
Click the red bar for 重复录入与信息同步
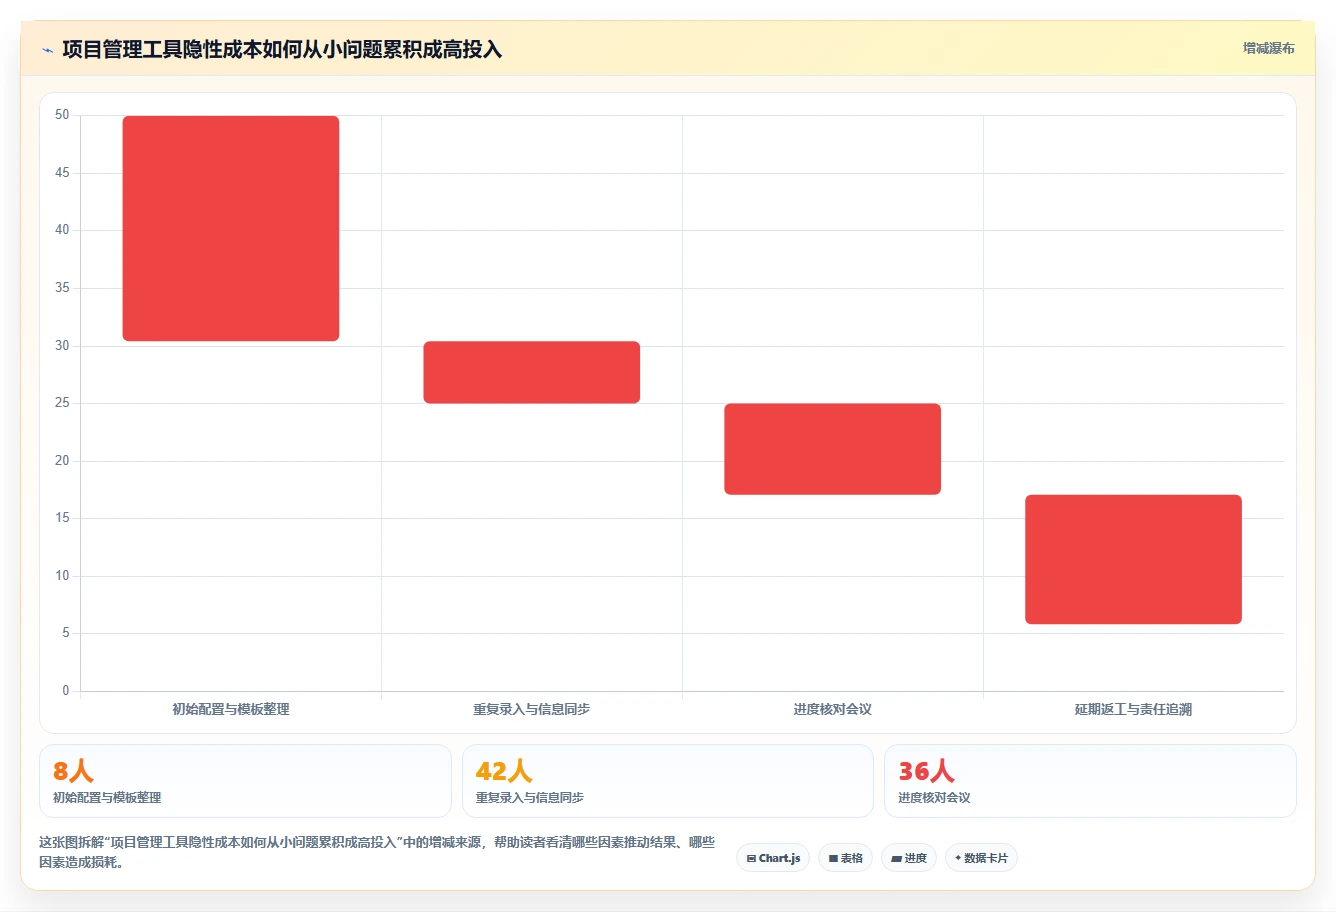point(532,372)
